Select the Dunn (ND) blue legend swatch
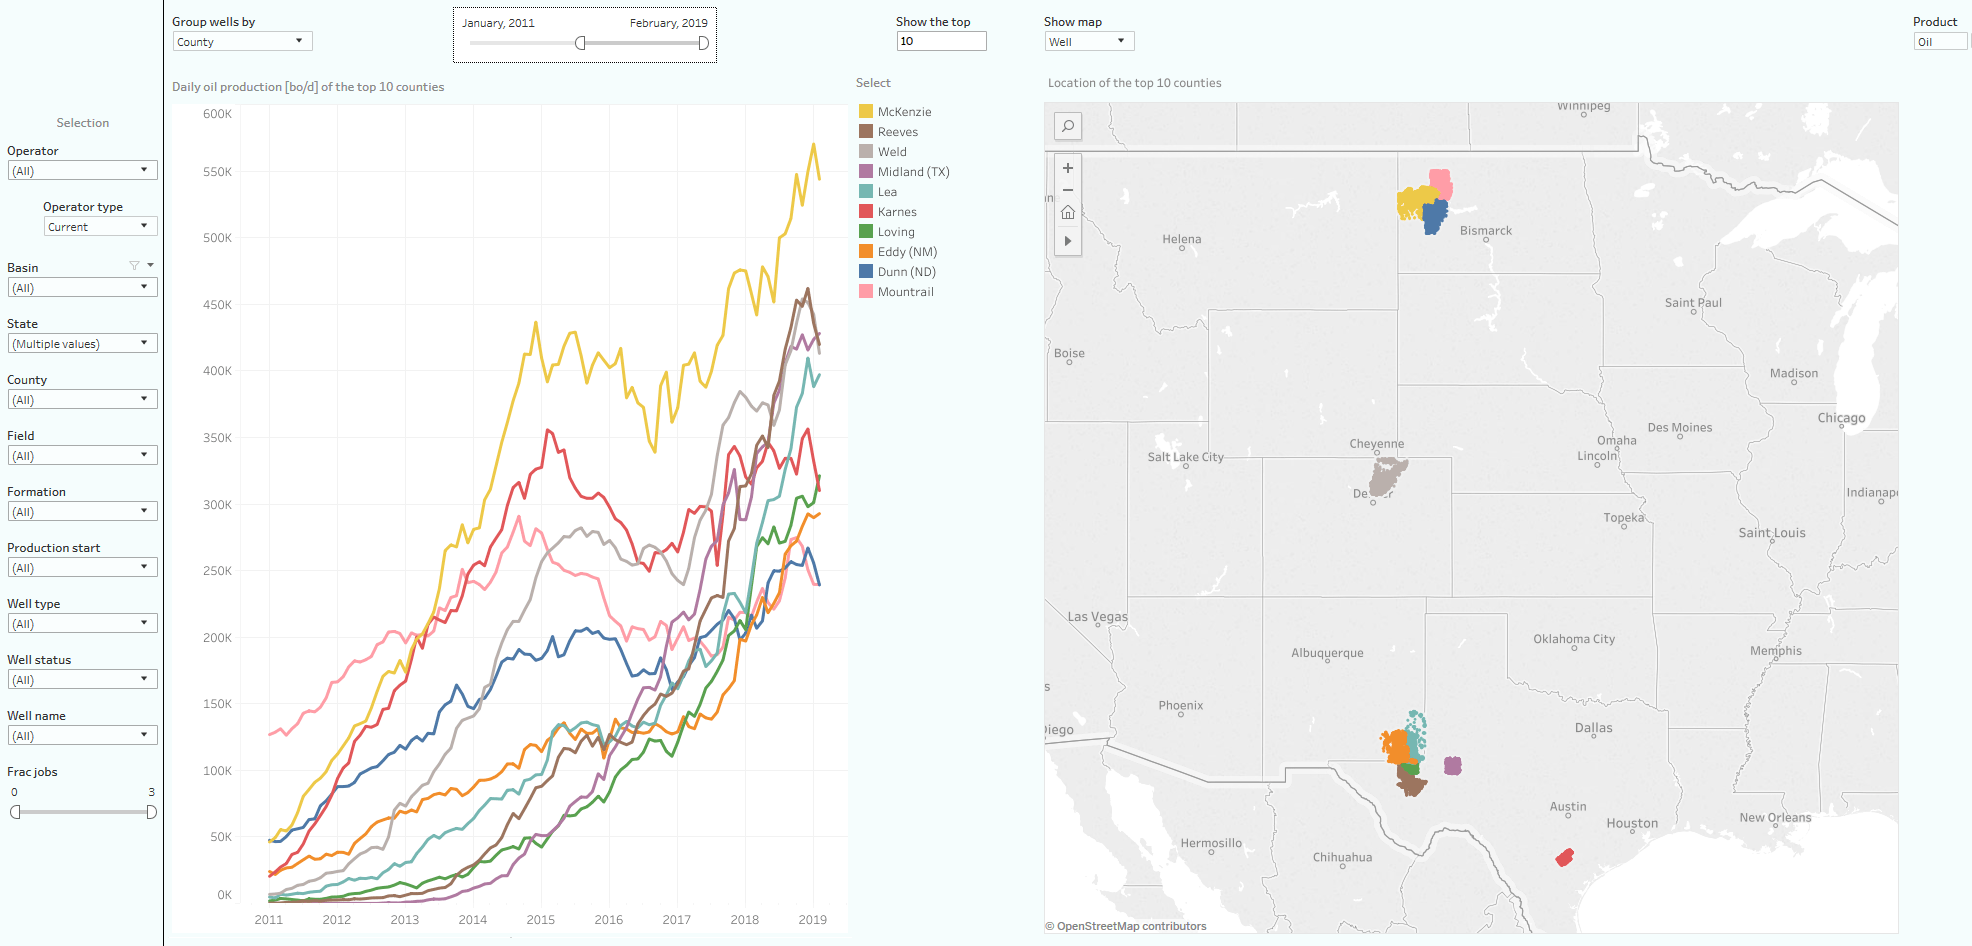The height and width of the screenshot is (946, 1972). tap(865, 271)
